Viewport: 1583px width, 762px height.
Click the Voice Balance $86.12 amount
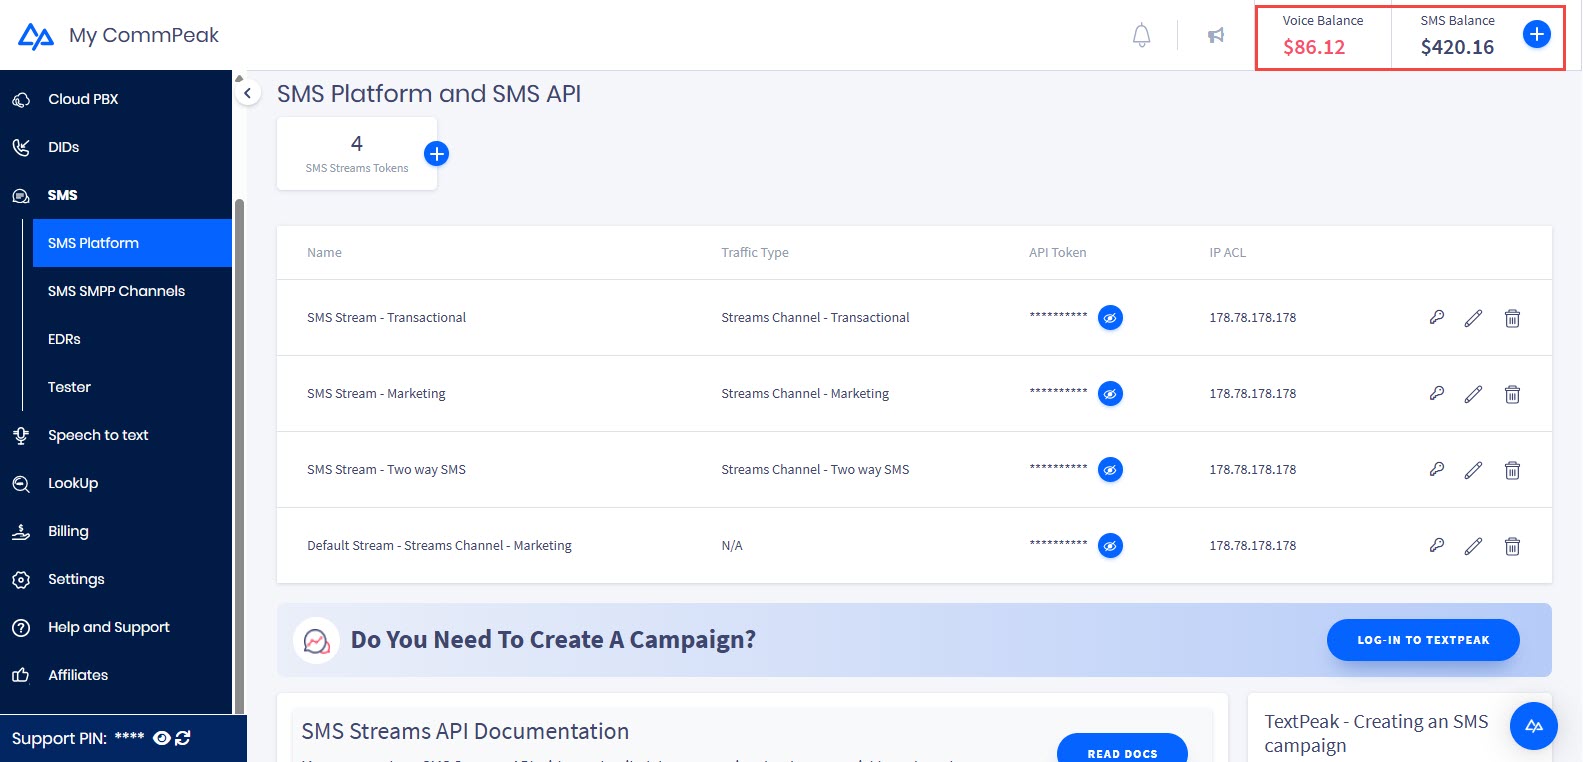pos(1314,47)
